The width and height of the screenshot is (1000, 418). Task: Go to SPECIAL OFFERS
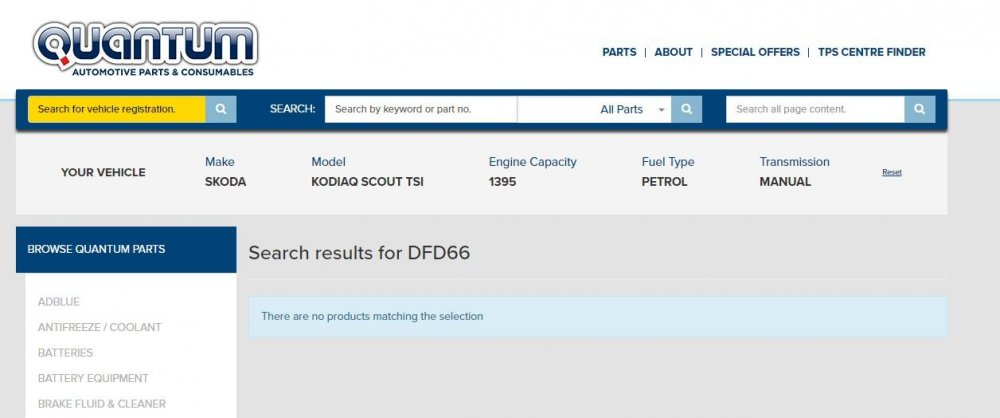coord(755,52)
